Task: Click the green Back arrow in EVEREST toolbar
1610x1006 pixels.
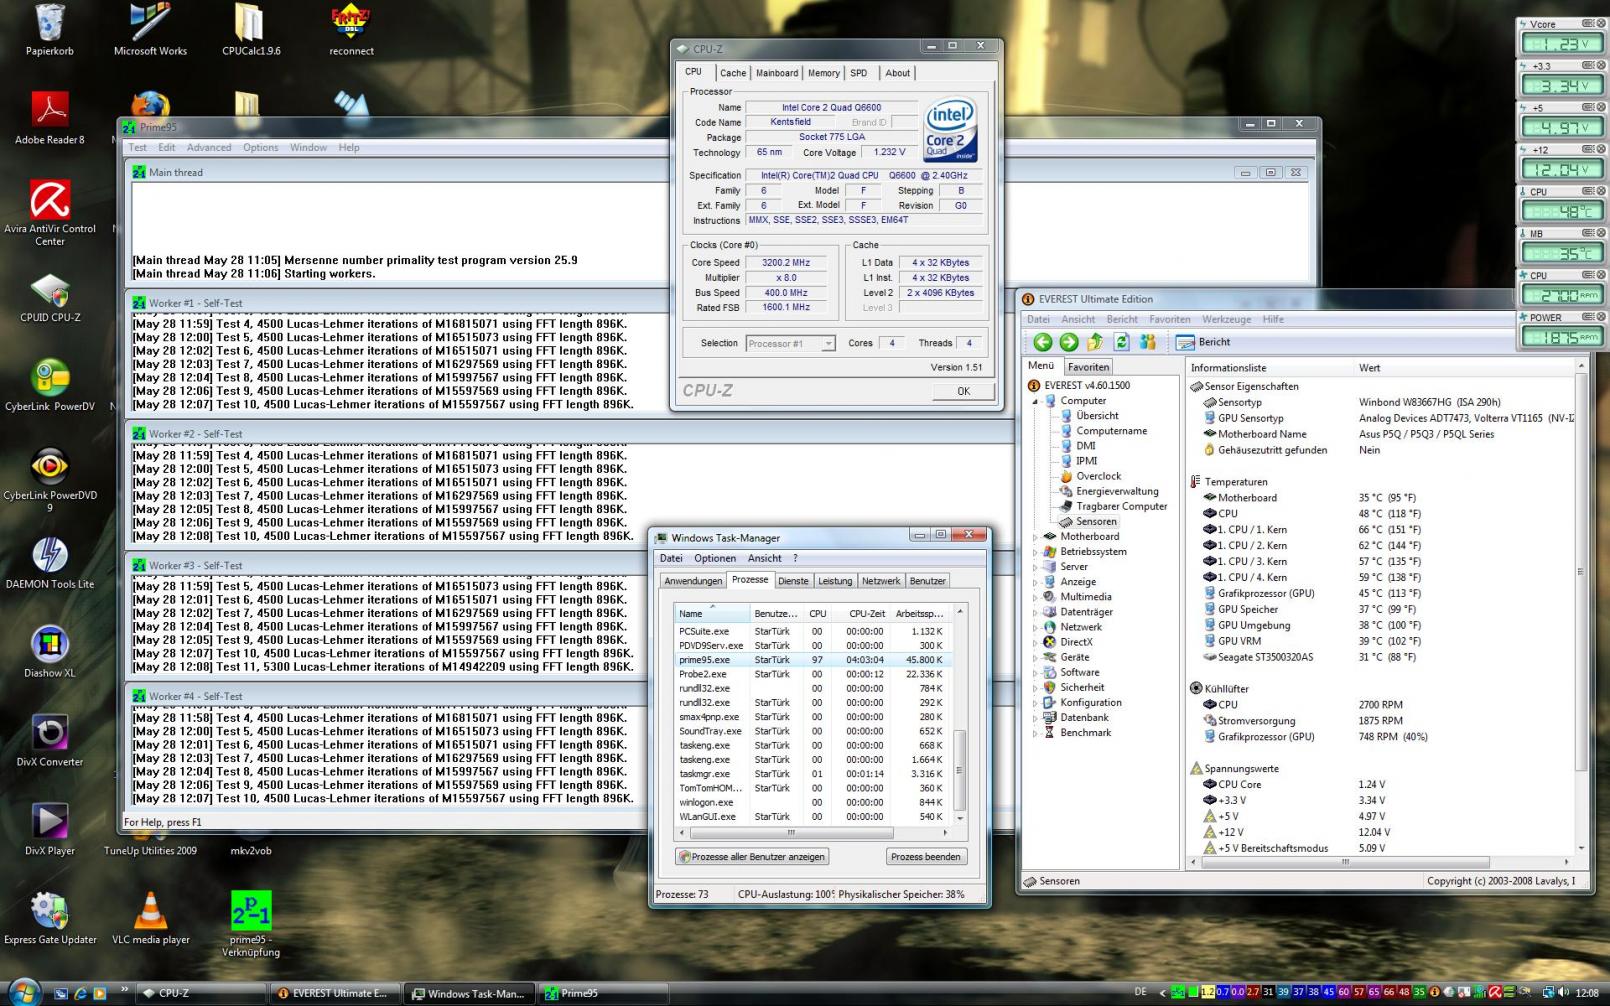Action: click(1043, 342)
